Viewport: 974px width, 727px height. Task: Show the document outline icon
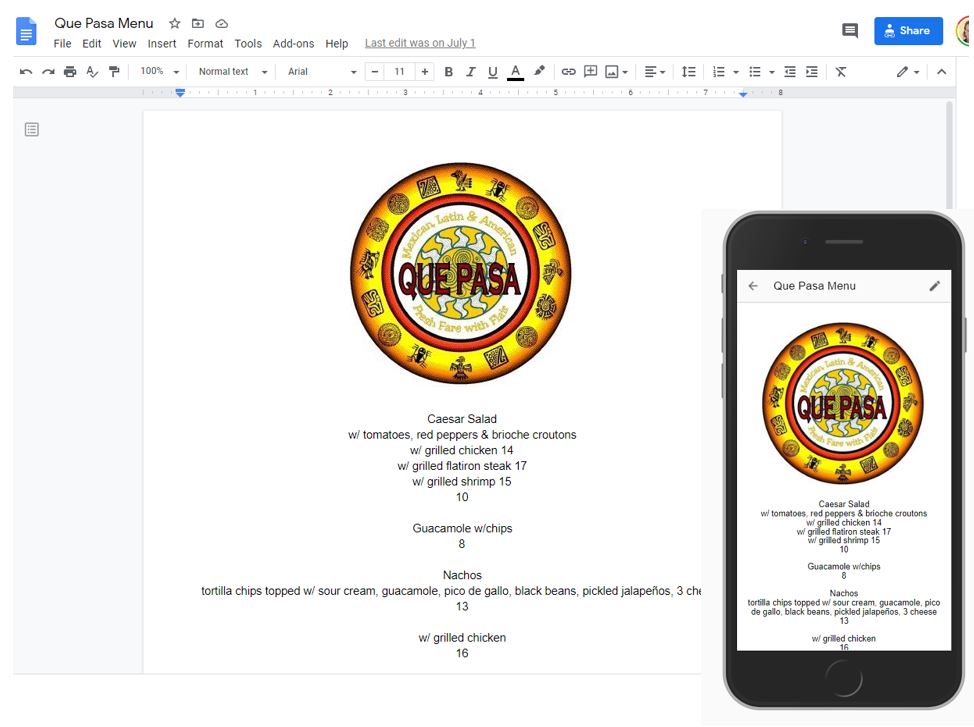pyautogui.click(x=32, y=129)
